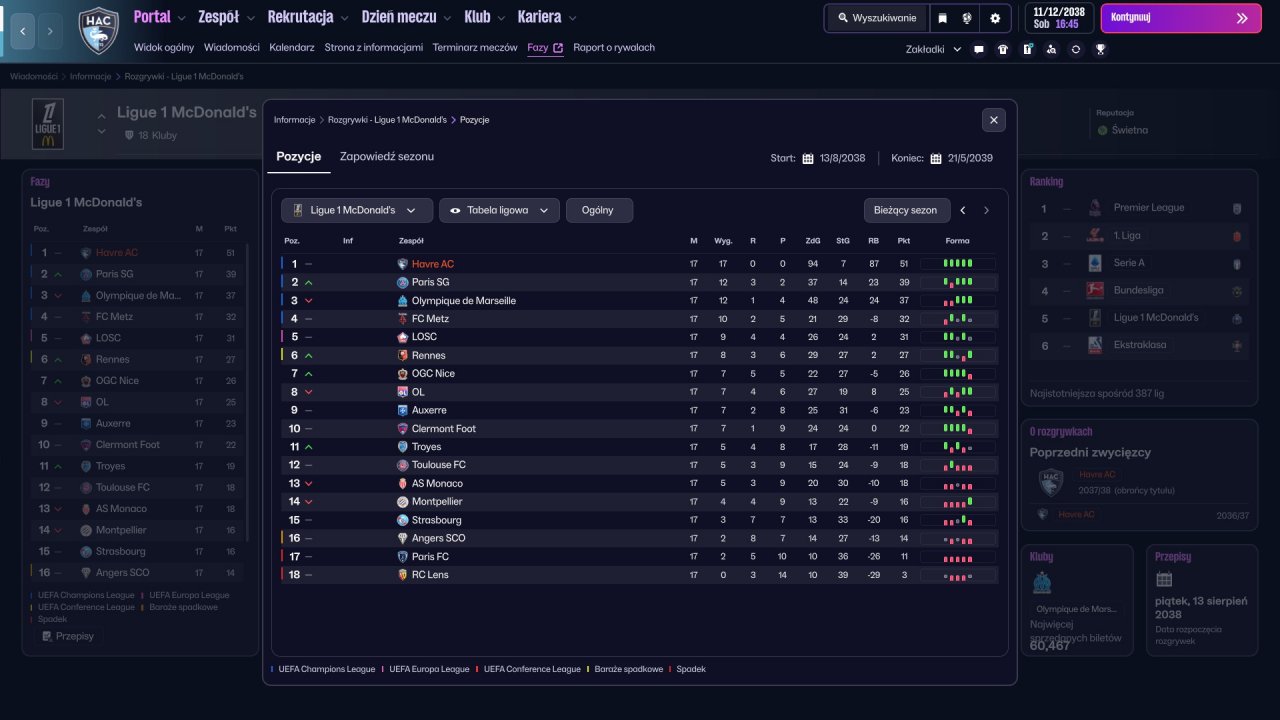
Task: Click the shirt icon in the bookmarks row
Action: pos(1003,49)
